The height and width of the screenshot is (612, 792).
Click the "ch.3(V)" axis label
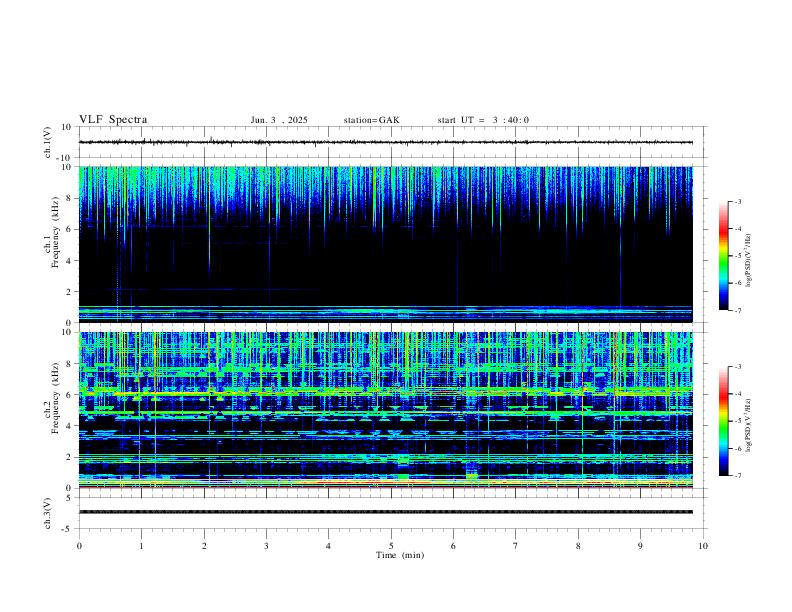click(47, 513)
